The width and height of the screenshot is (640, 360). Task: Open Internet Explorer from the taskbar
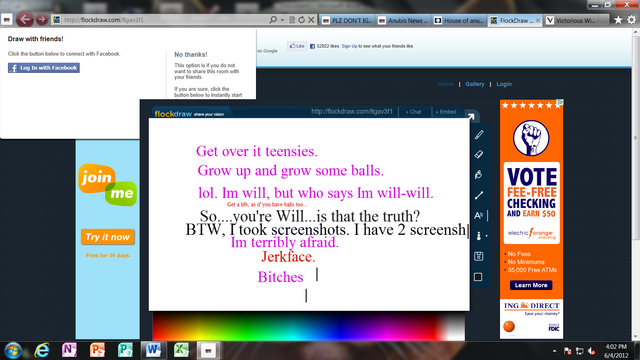42,350
